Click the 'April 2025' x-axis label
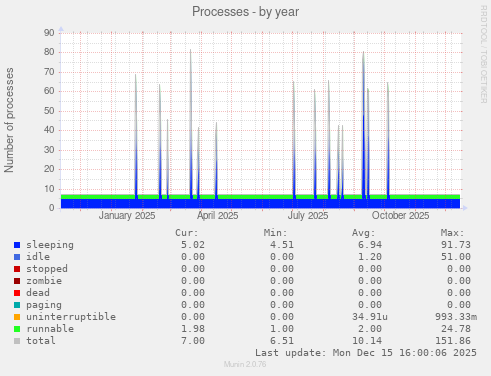Viewport: 491px width, 376px height. (x=217, y=216)
